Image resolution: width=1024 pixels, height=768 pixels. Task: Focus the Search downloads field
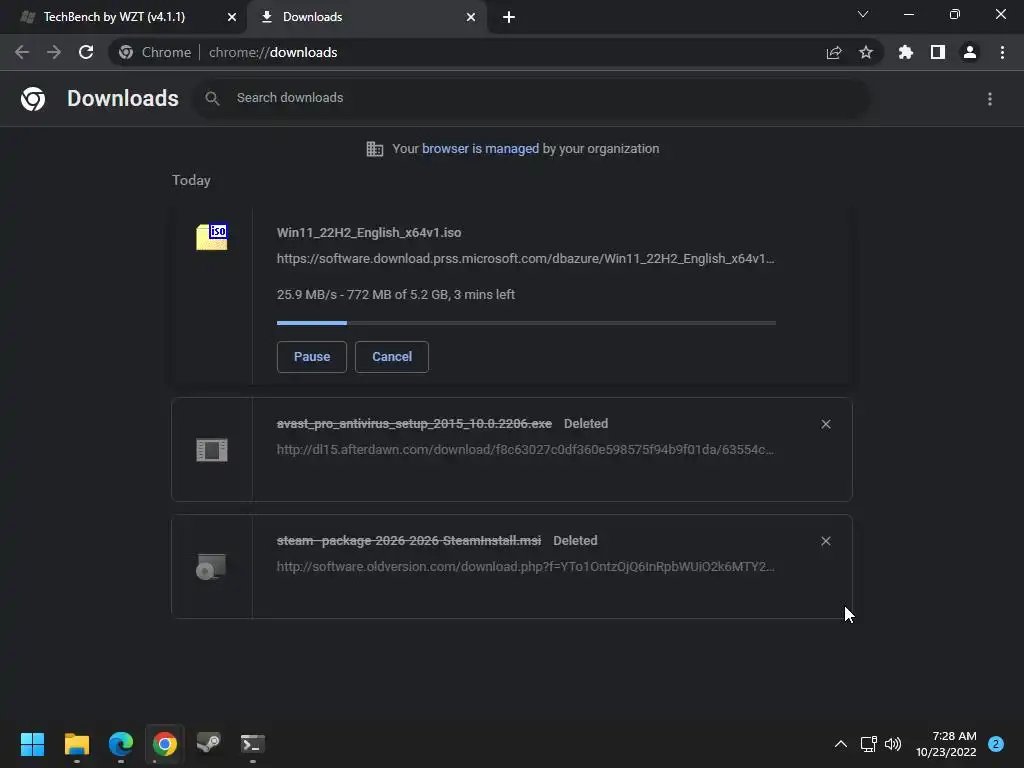click(x=530, y=98)
